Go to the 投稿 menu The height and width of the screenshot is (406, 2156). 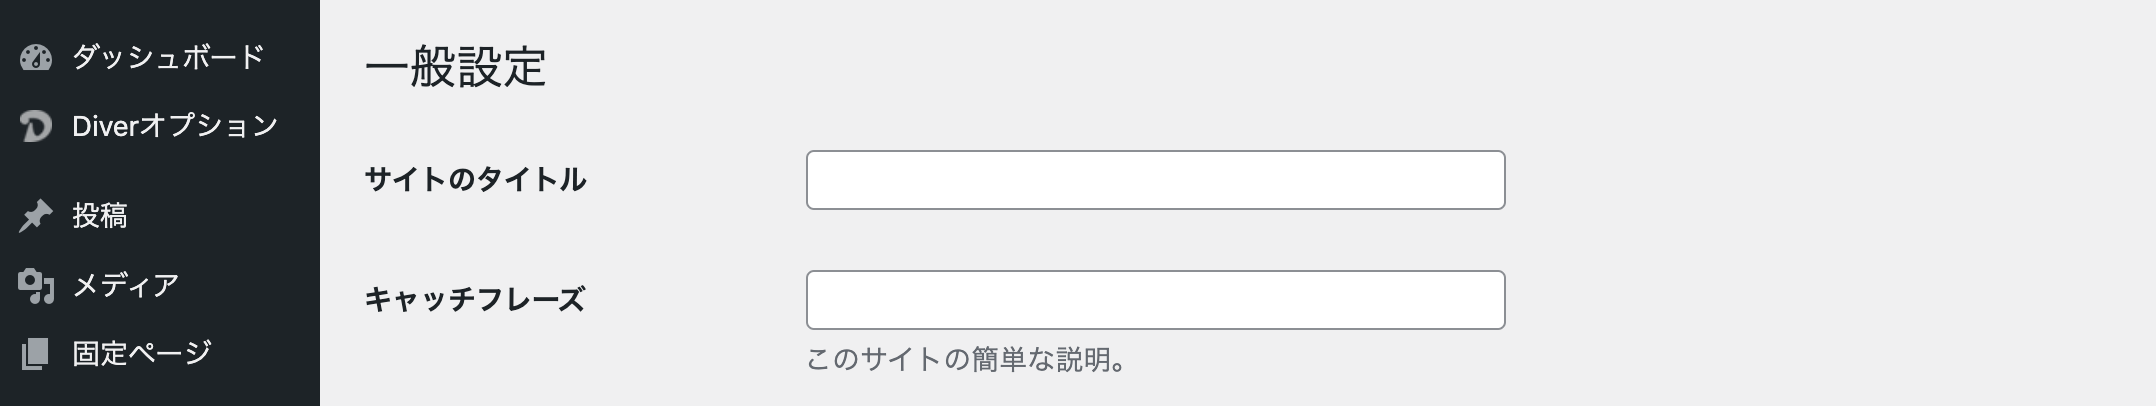(x=100, y=216)
